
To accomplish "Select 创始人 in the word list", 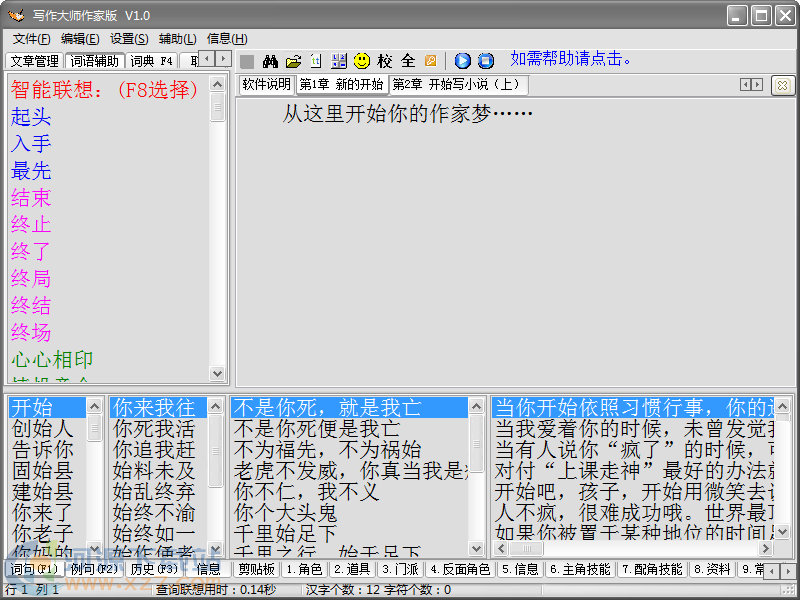I will 43,428.
